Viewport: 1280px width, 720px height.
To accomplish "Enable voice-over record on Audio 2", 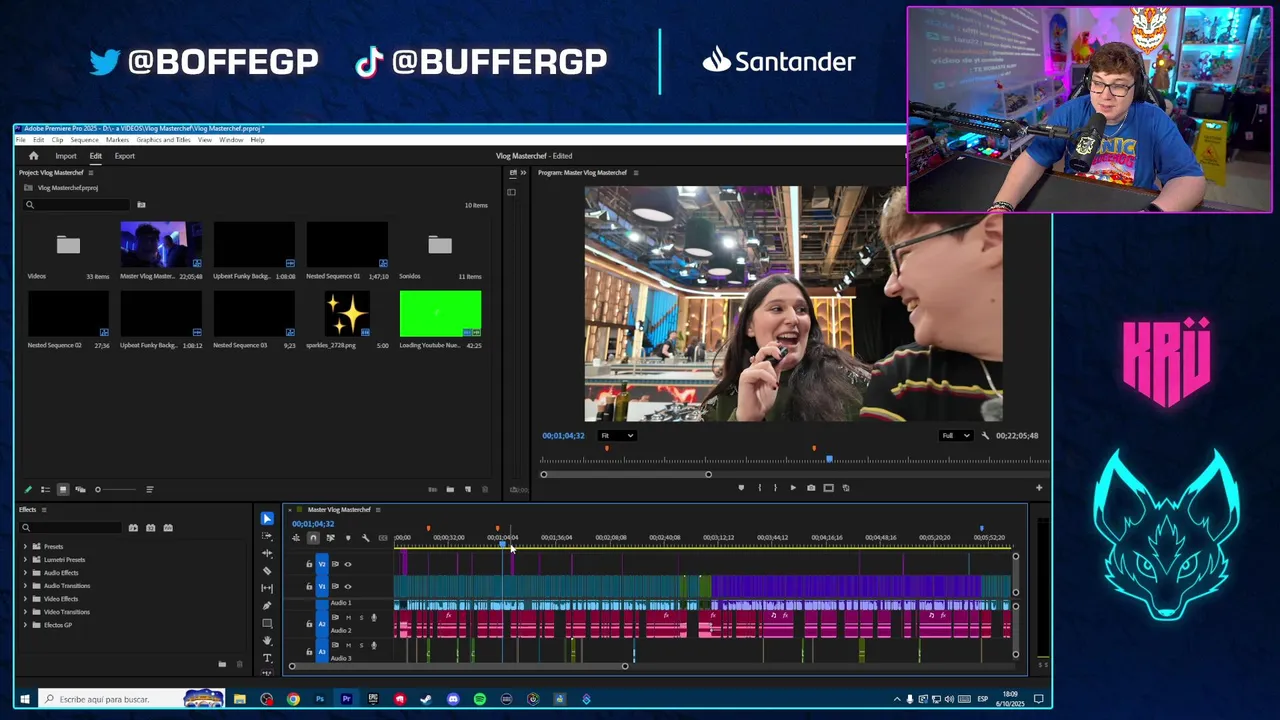I will click(x=374, y=618).
